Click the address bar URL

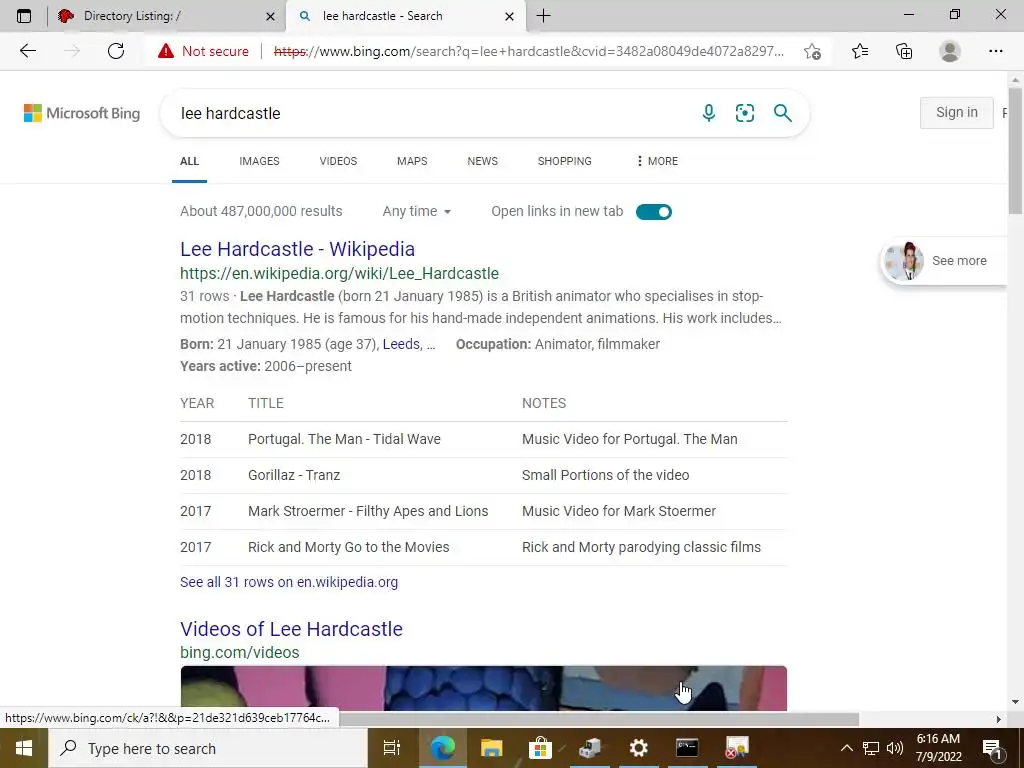click(x=529, y=51)
